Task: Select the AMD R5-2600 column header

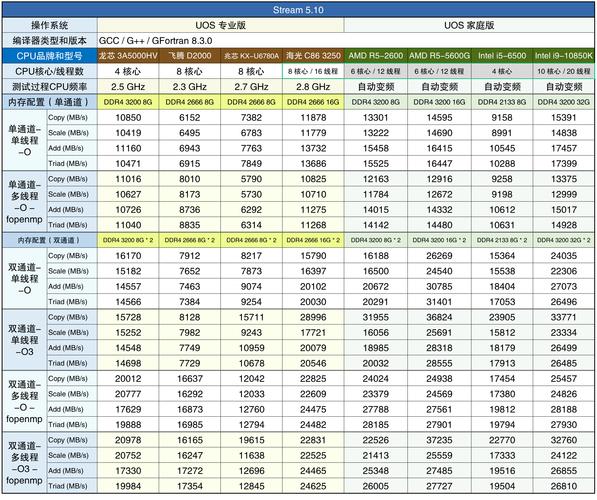Action: [375, 56]
